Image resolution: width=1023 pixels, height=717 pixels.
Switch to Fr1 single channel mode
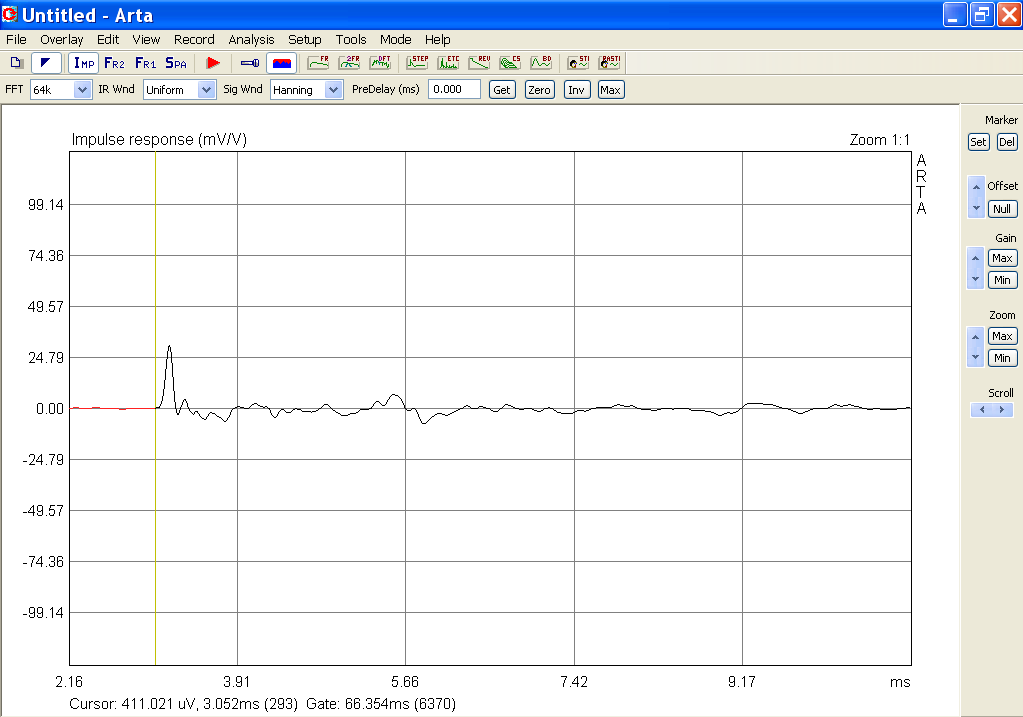pos(145,63)
